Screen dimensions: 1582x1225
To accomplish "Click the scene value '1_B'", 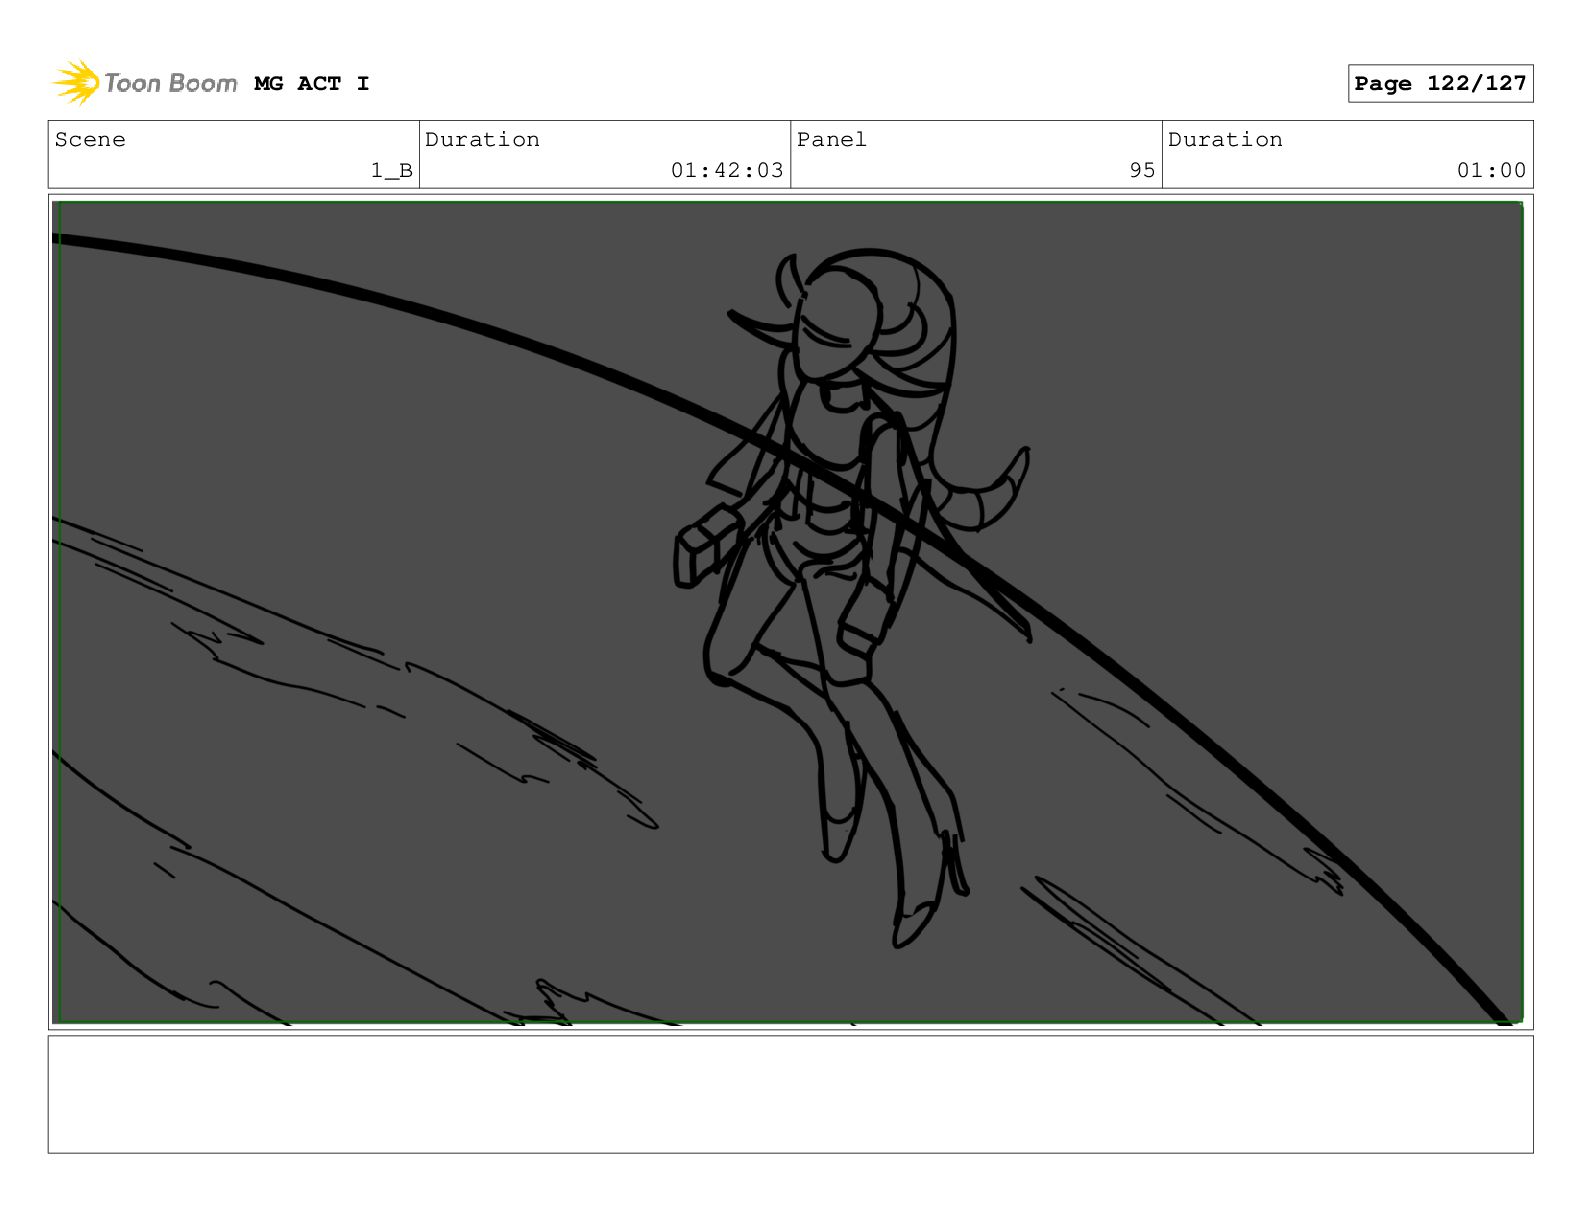I will pos(392,171).
